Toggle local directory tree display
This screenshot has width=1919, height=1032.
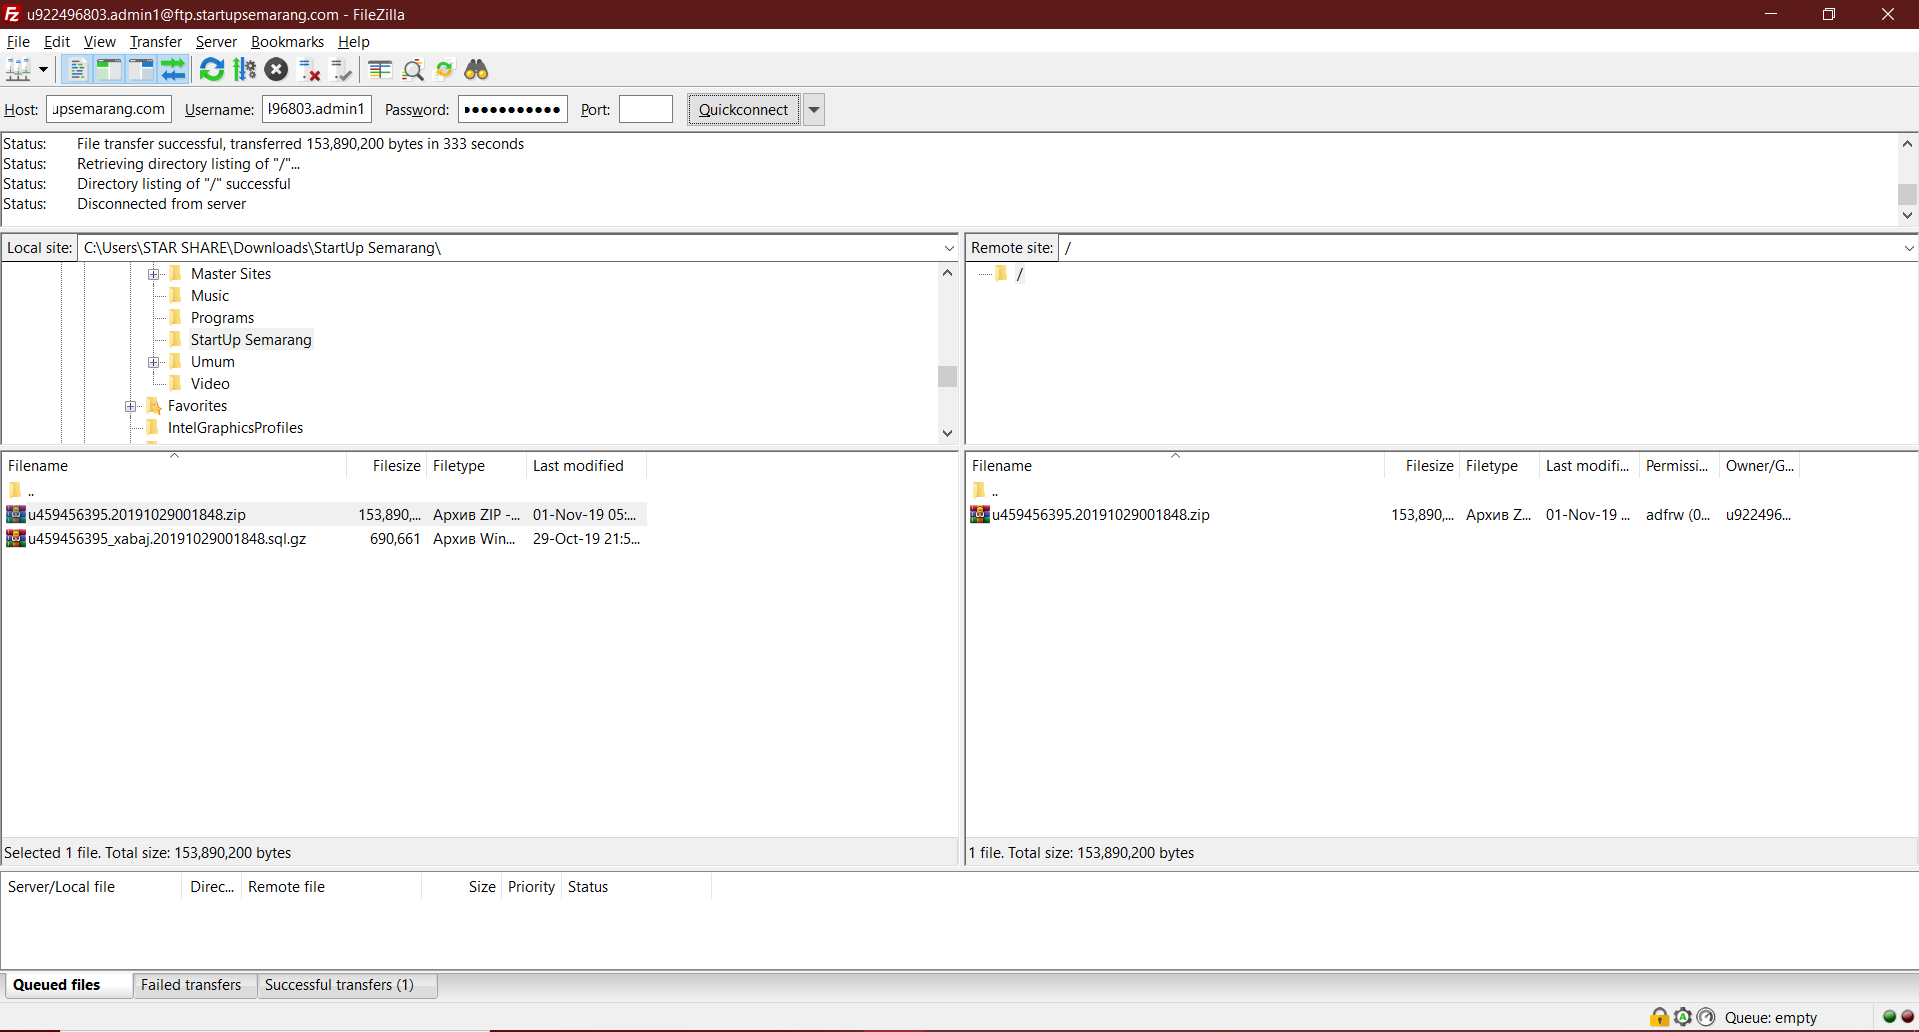(109, 70)
